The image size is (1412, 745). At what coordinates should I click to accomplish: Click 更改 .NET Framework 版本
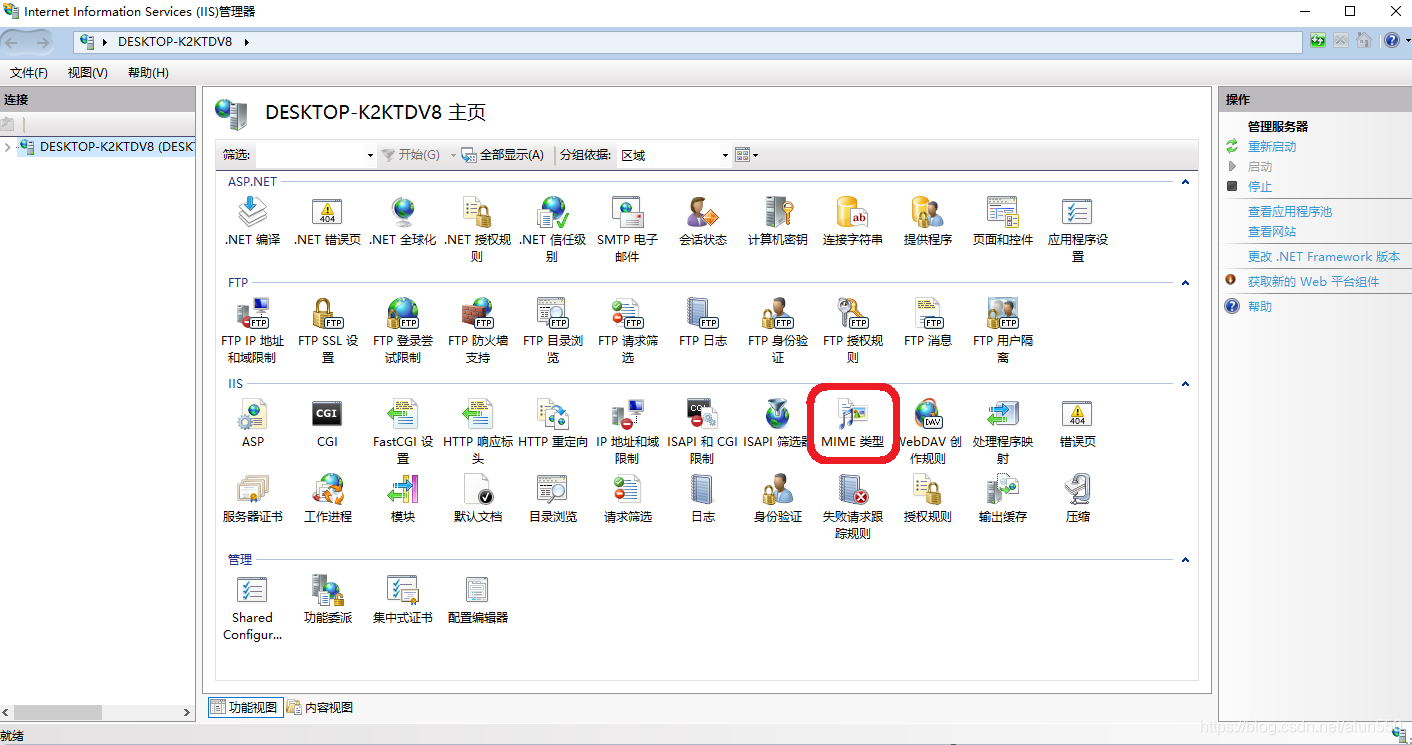[x=1324, y=257]
